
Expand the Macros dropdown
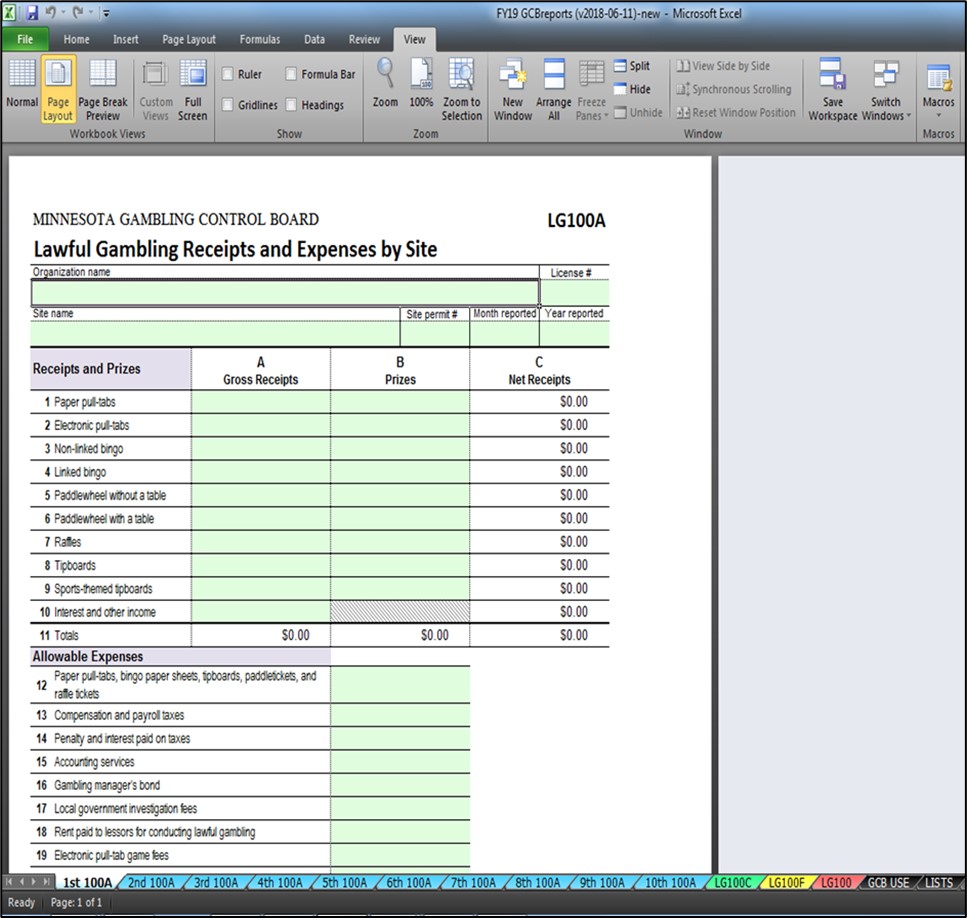939,110
